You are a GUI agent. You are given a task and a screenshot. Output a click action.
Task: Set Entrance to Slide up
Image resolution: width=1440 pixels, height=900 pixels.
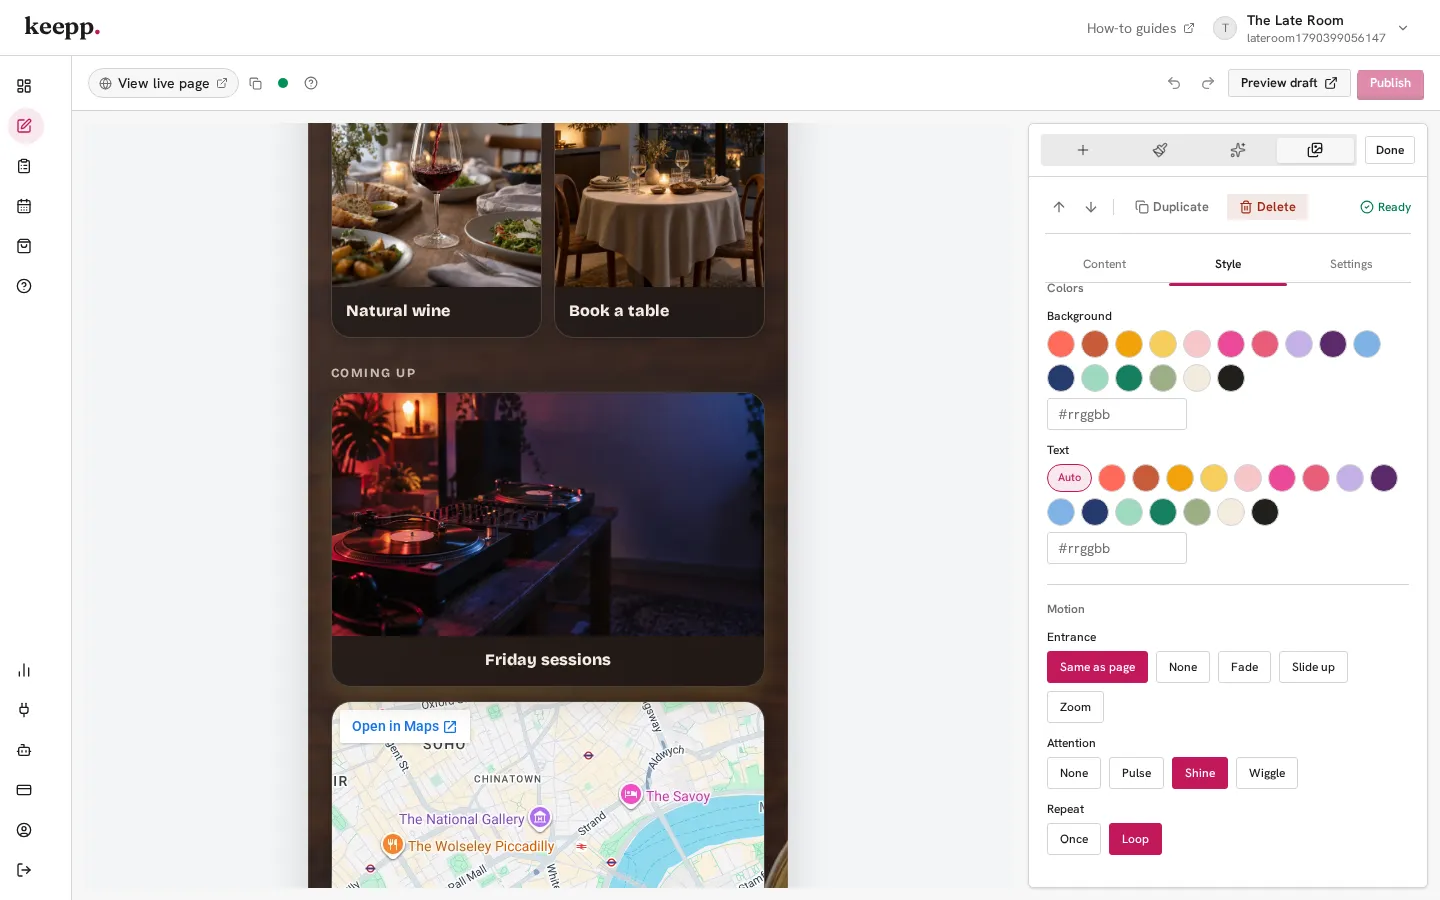[x=1313, y=667]
